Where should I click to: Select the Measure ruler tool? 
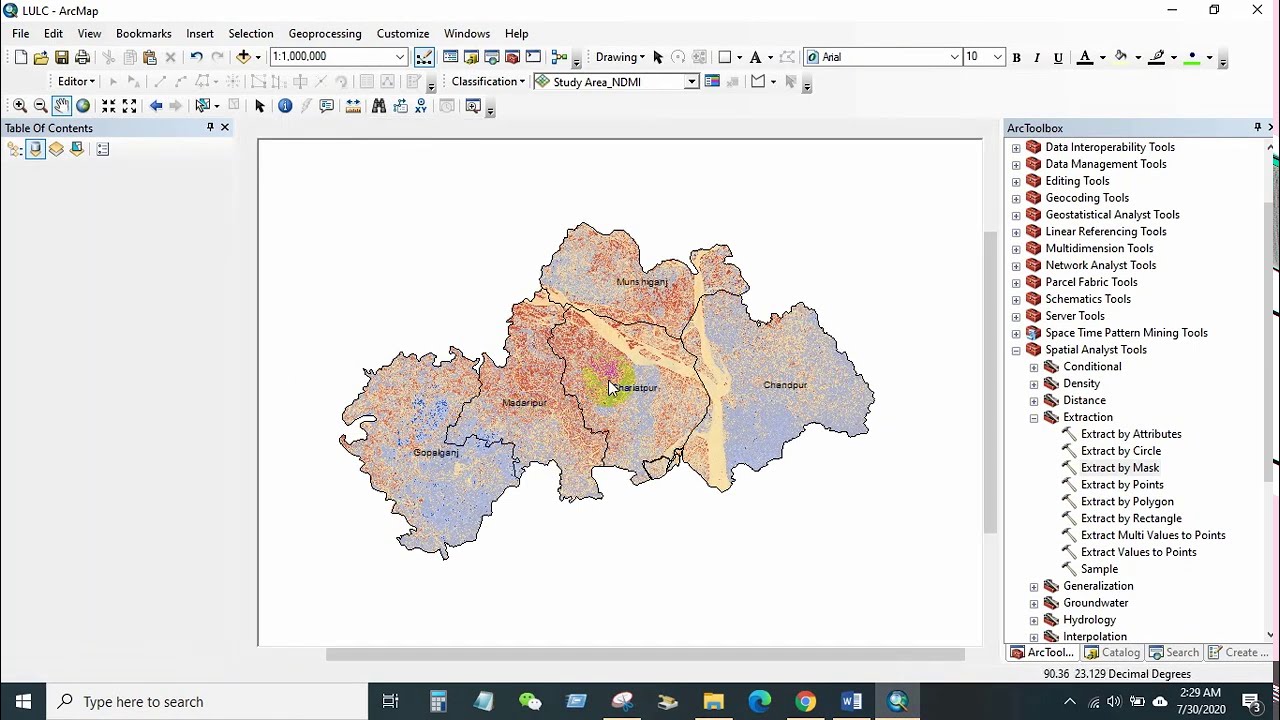(353, 105)
